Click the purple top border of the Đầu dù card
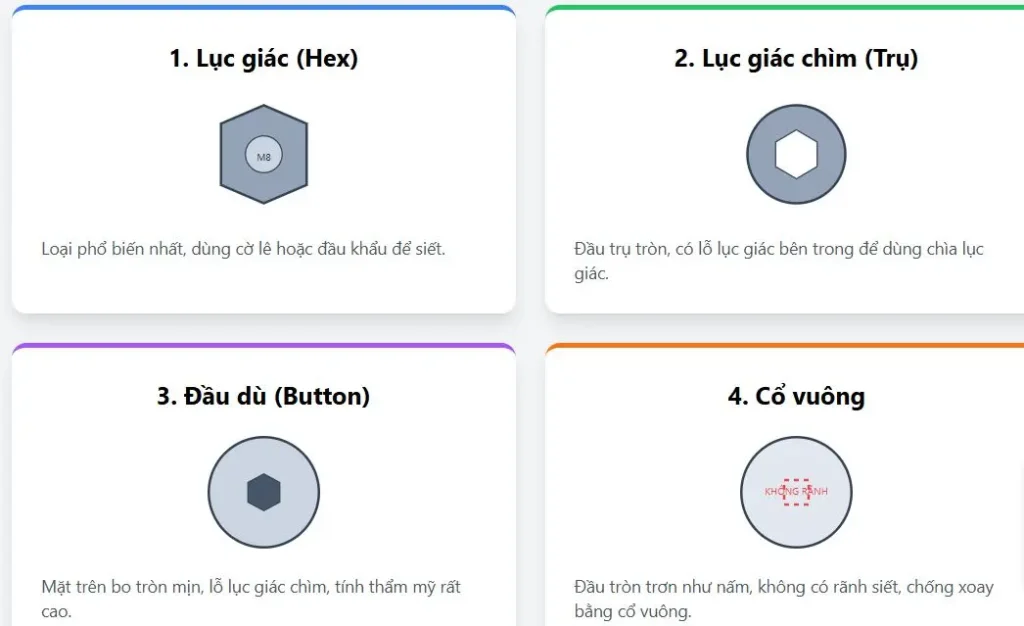This screenshot has width=1024, height=626. click(264, 346)
